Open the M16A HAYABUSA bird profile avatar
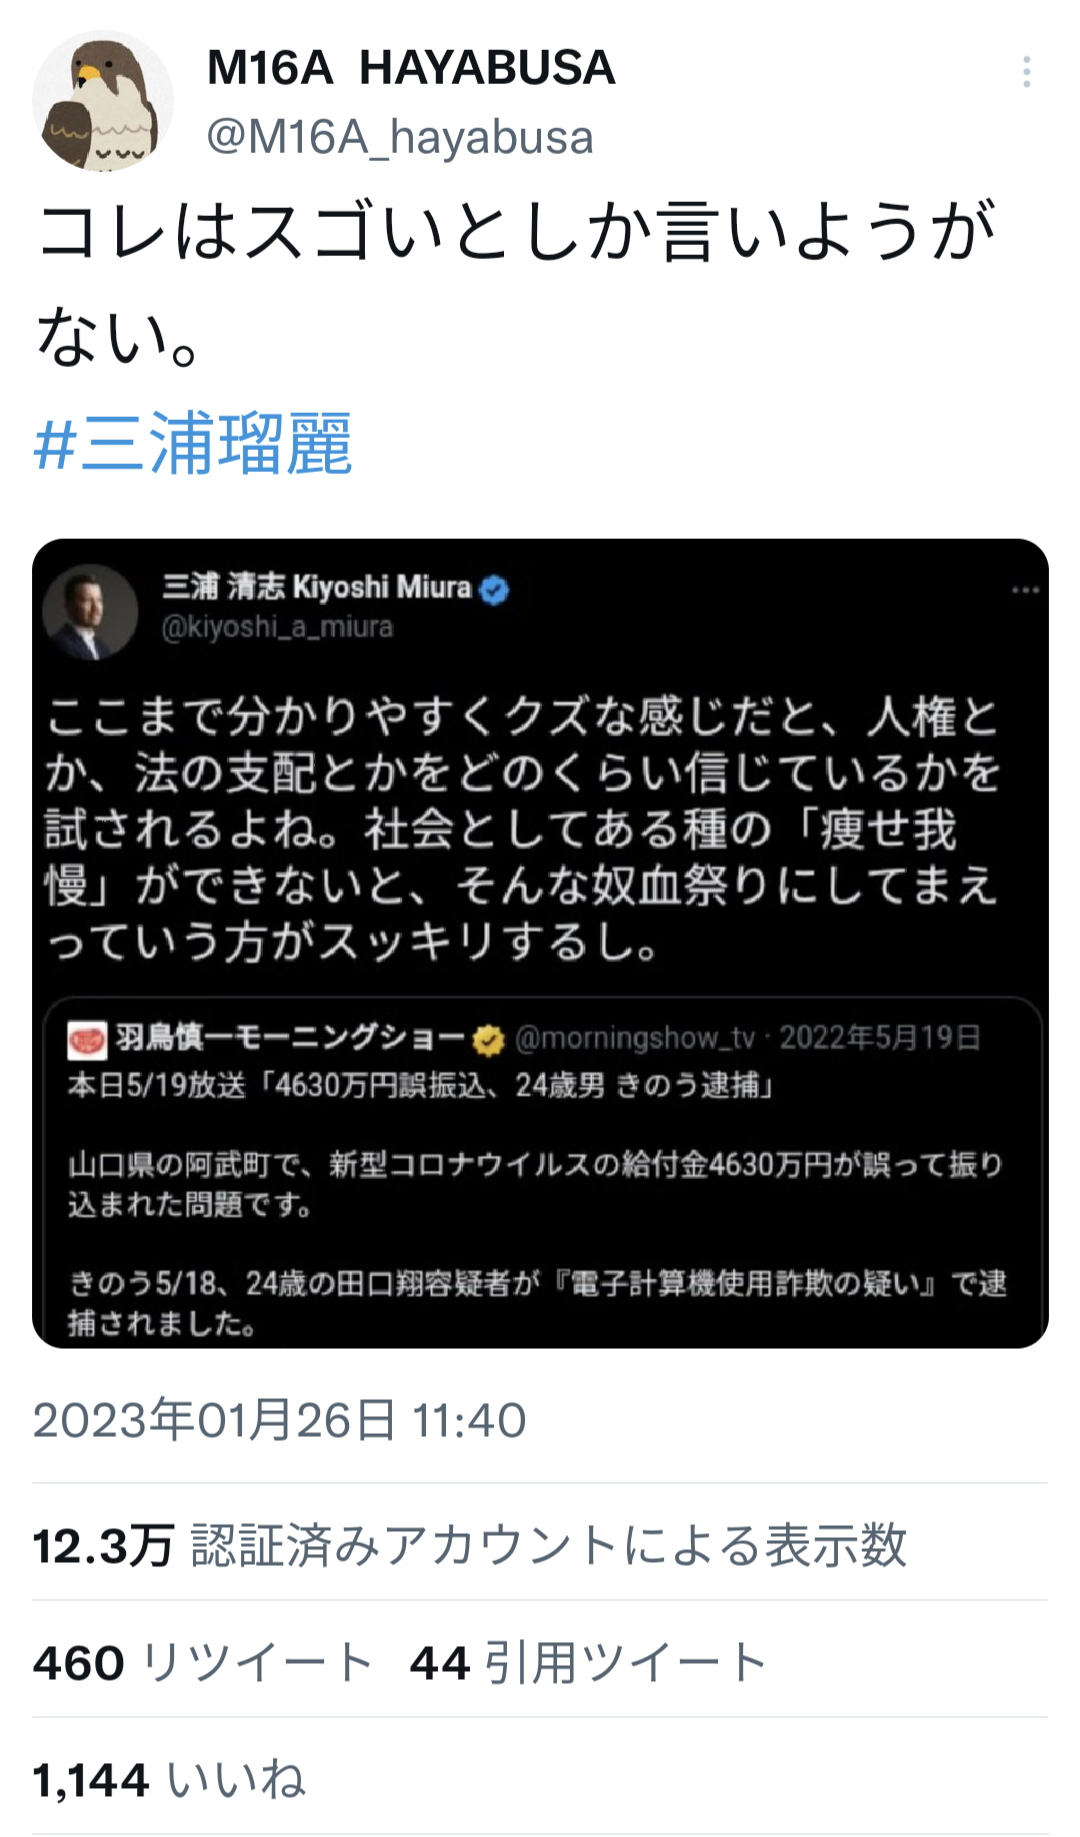 pyautogui.click(x=103, y=101)
